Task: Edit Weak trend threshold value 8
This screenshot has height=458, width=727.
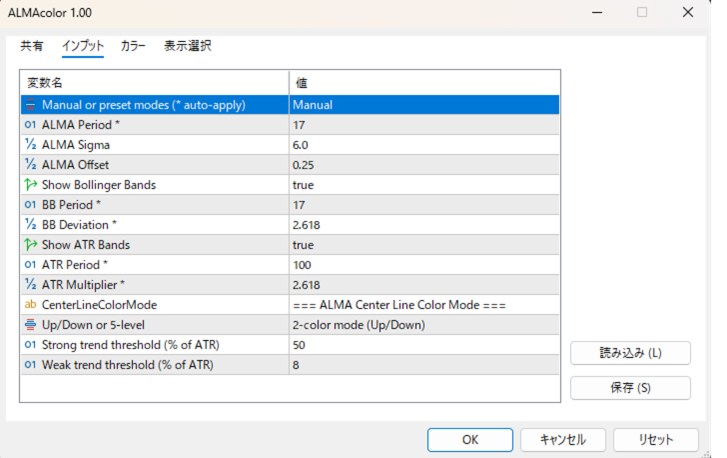Action: point(424,364)
